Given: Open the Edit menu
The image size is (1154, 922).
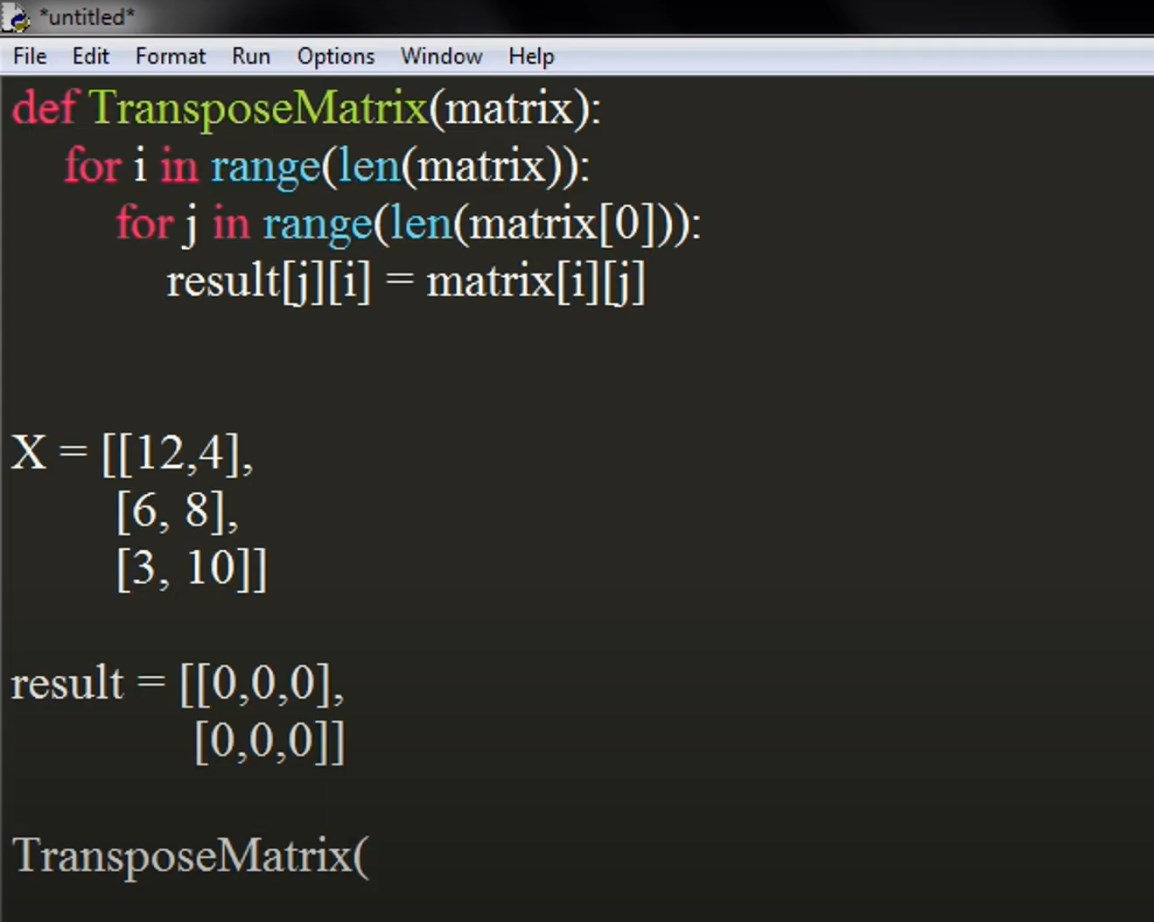Looking at the screenshot, I should click(90, 56).
